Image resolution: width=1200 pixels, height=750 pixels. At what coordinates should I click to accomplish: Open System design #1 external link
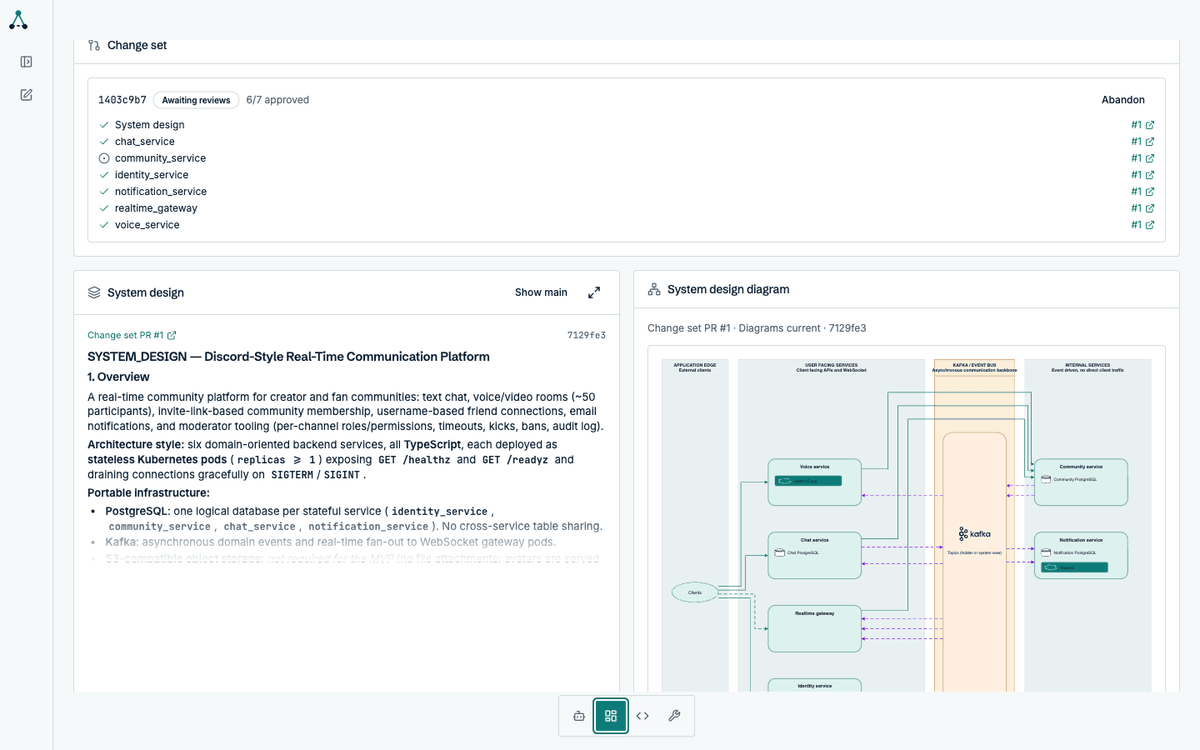tap(1143, 125)
